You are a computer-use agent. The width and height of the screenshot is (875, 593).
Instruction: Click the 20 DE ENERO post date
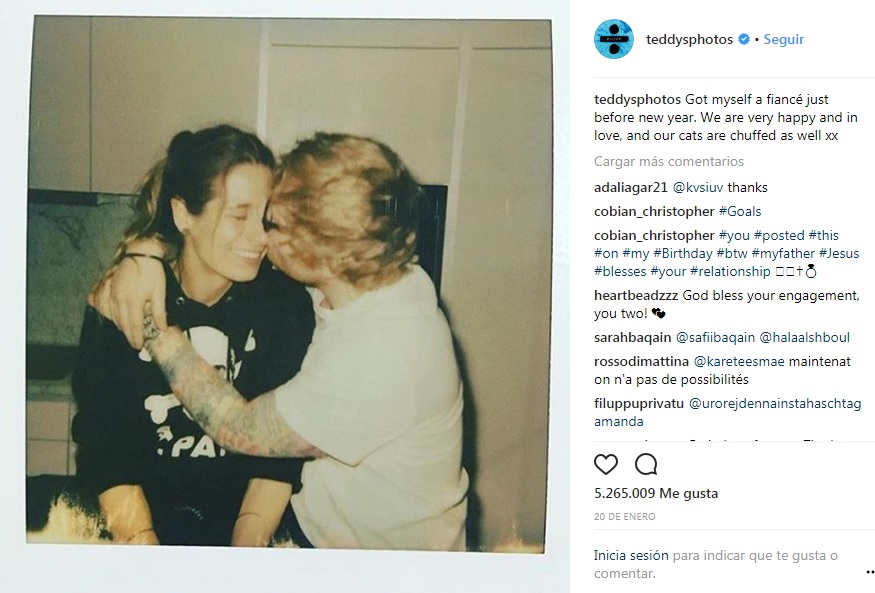click(x=624, y=517)
